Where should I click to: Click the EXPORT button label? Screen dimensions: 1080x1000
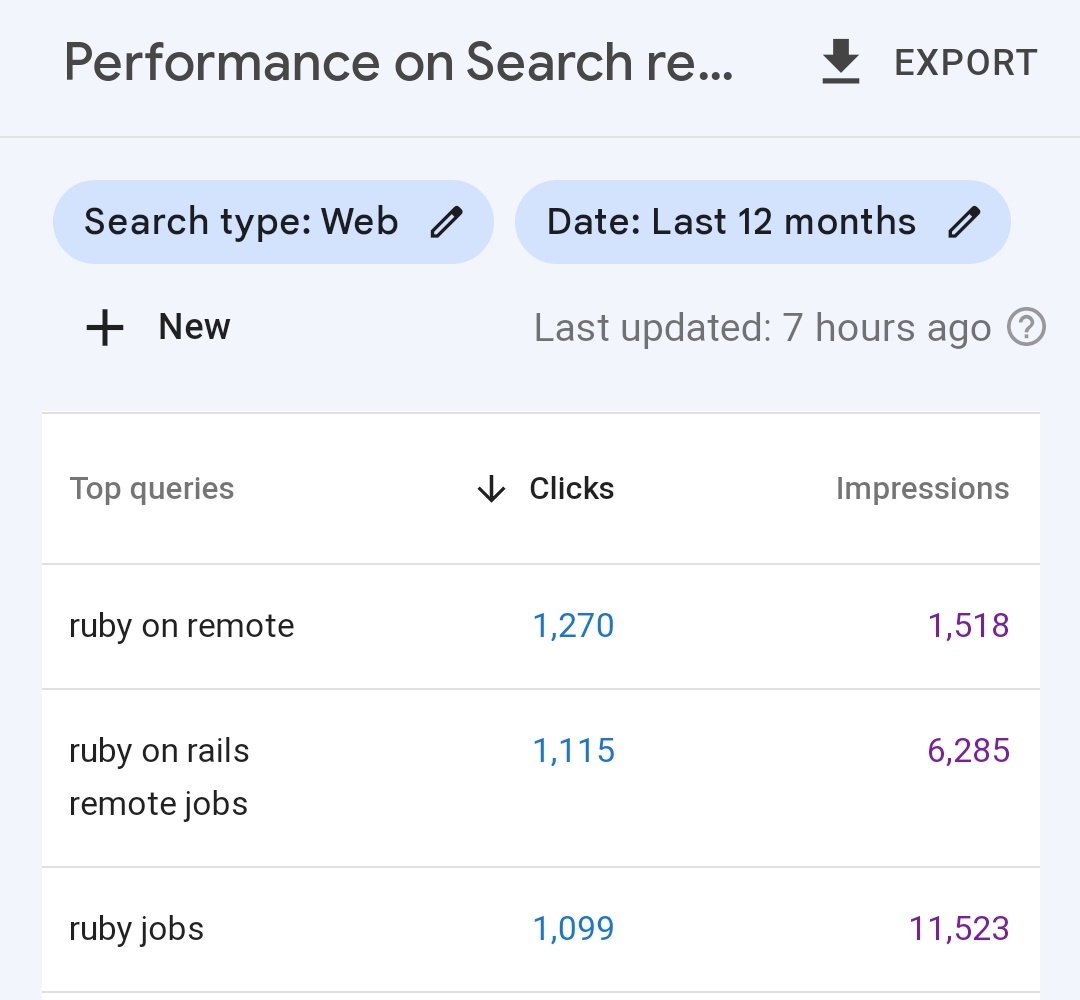pyautogui.click(x=966, y=63)
